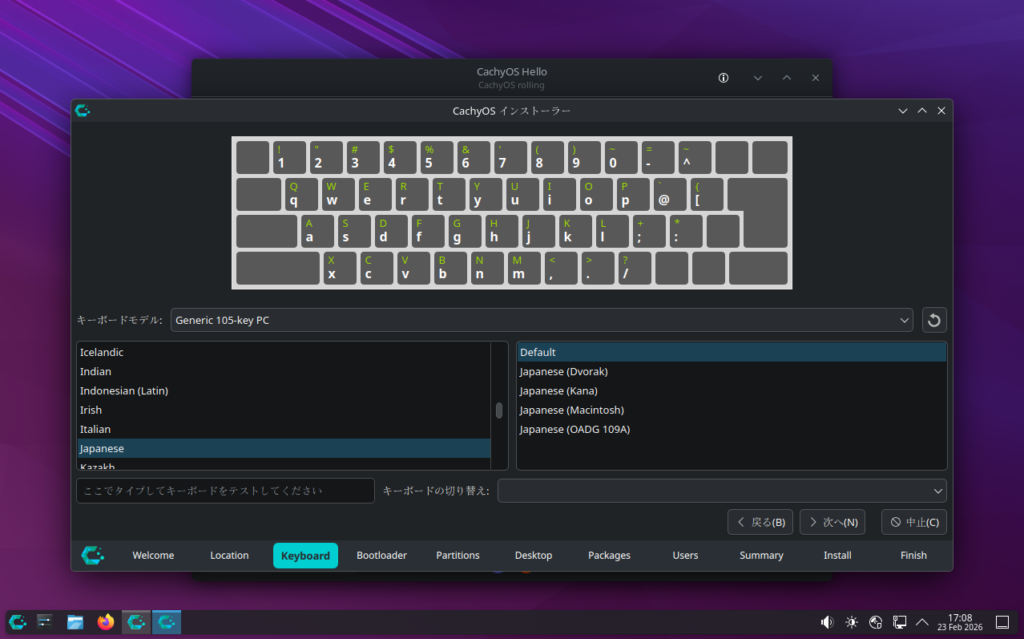Open the brightness control tray icon
The image size is (1024, 639).
851,622
